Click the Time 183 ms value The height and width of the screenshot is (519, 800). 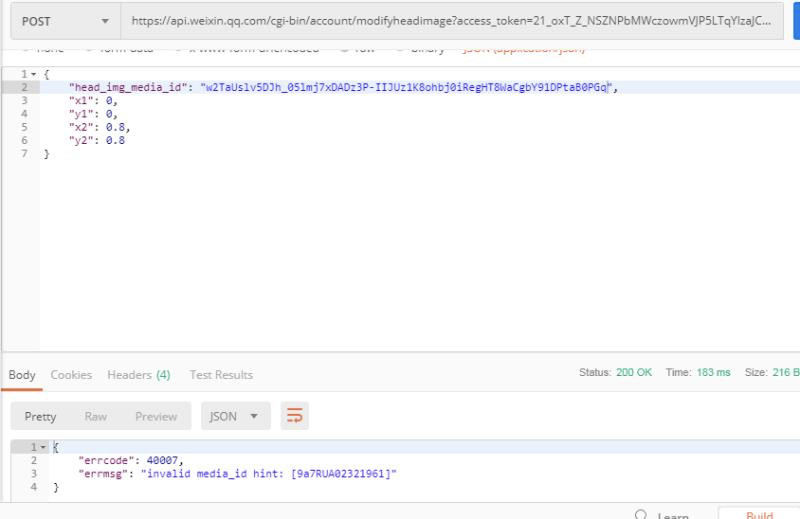[x=713, y=373]
